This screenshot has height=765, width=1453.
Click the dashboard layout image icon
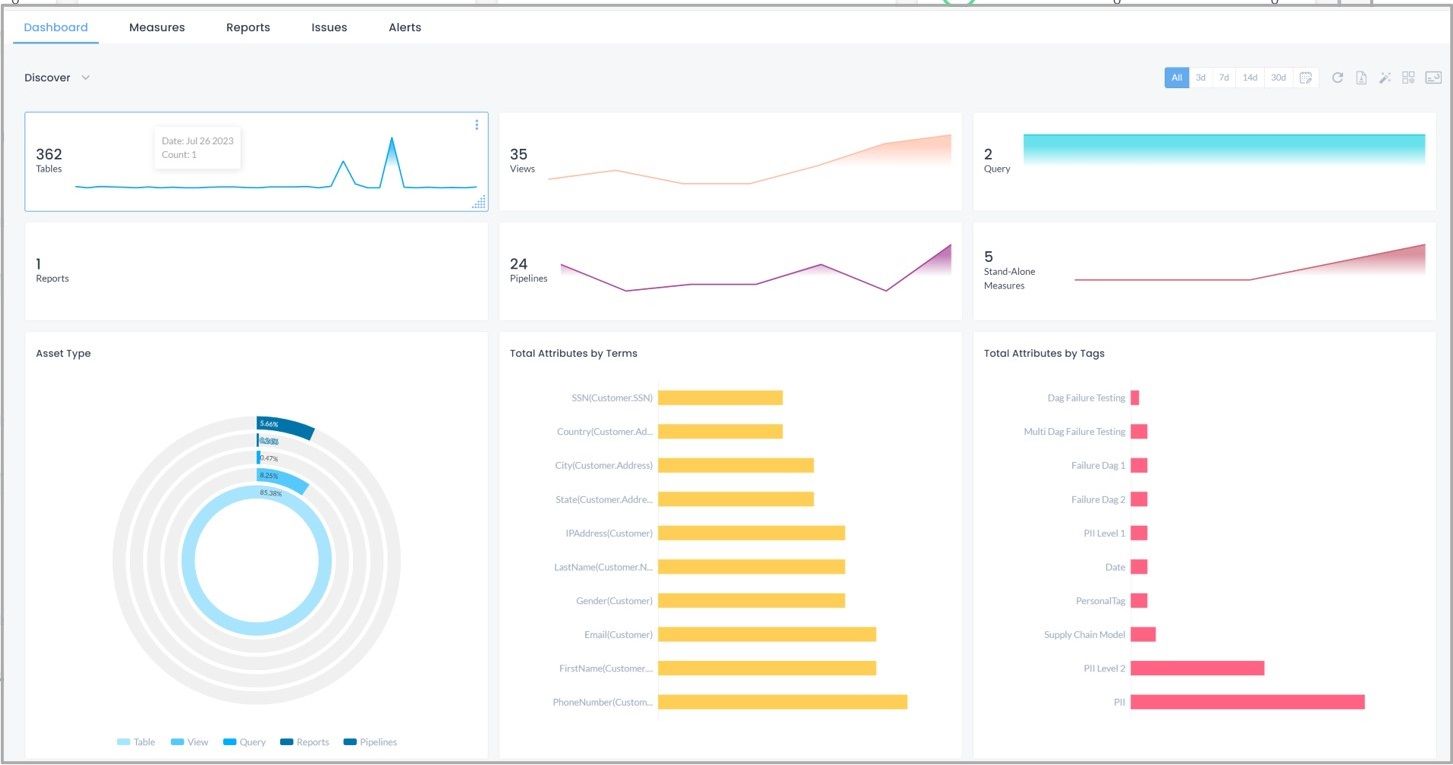pos(1433,78)
